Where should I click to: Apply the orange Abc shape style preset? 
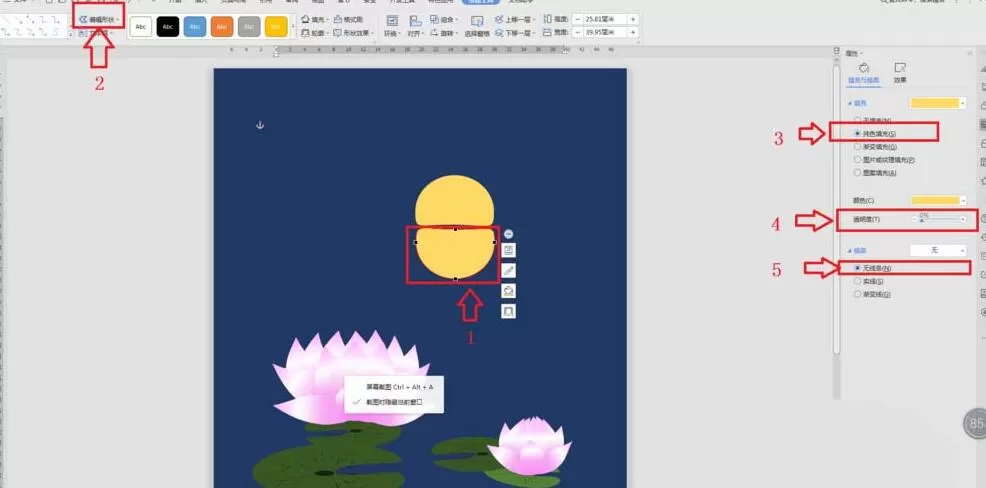click(x=222, y=26)
